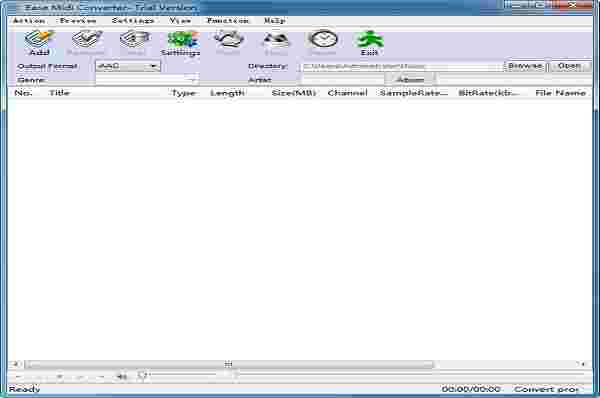Click into the Artist input field

click(342, 80)
